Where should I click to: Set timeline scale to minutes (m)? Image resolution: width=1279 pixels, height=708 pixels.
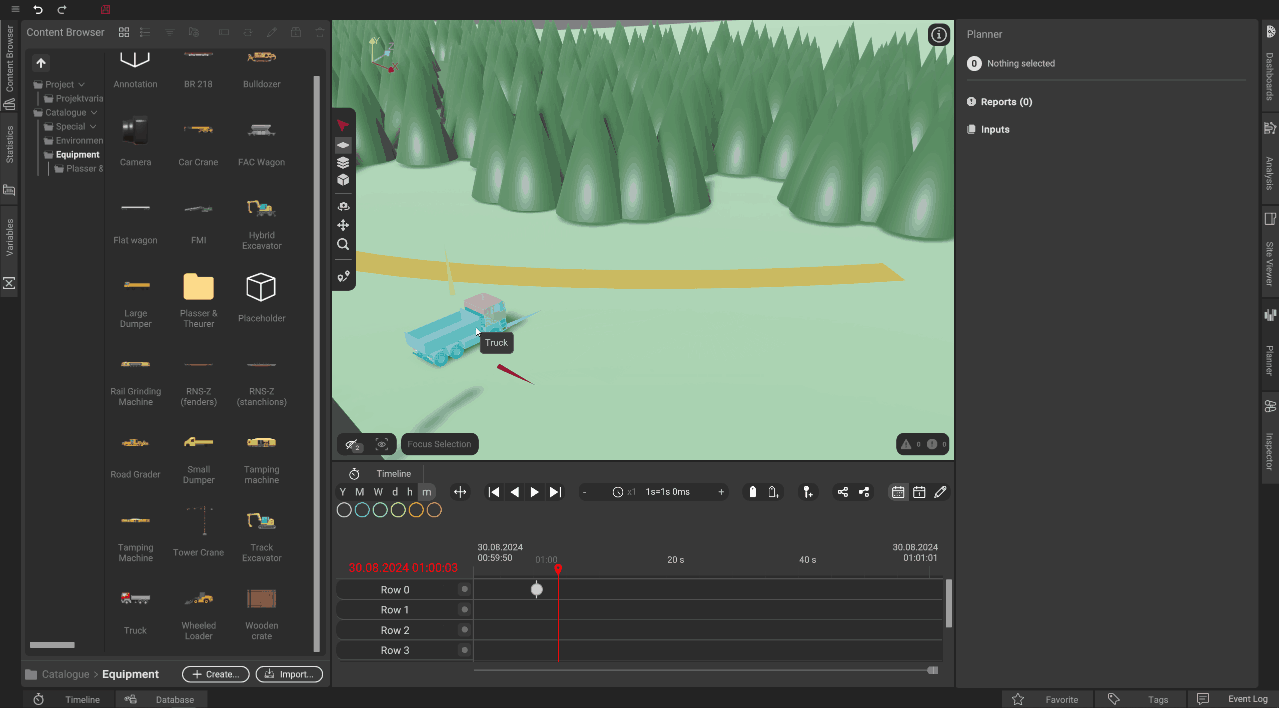pos(426,492)
